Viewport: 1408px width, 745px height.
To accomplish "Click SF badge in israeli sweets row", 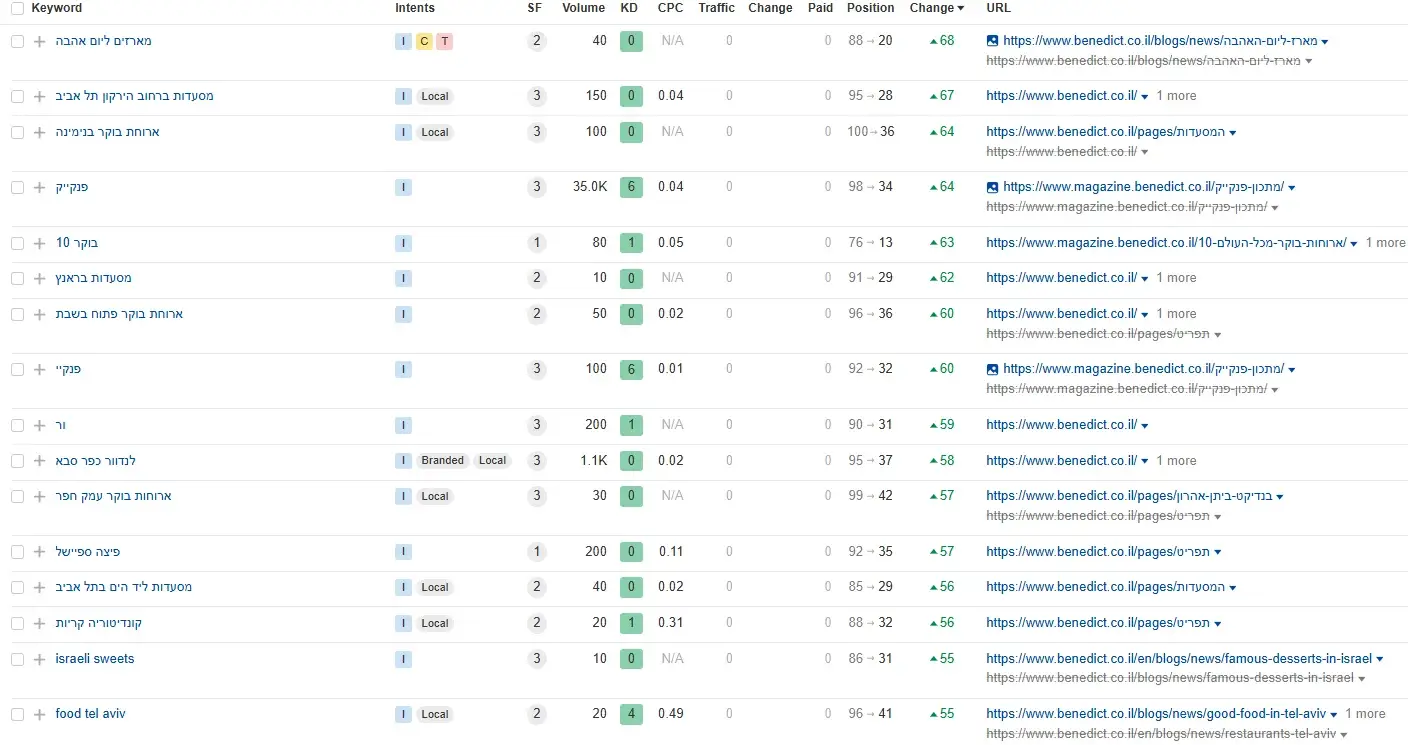I will [537, 659].
